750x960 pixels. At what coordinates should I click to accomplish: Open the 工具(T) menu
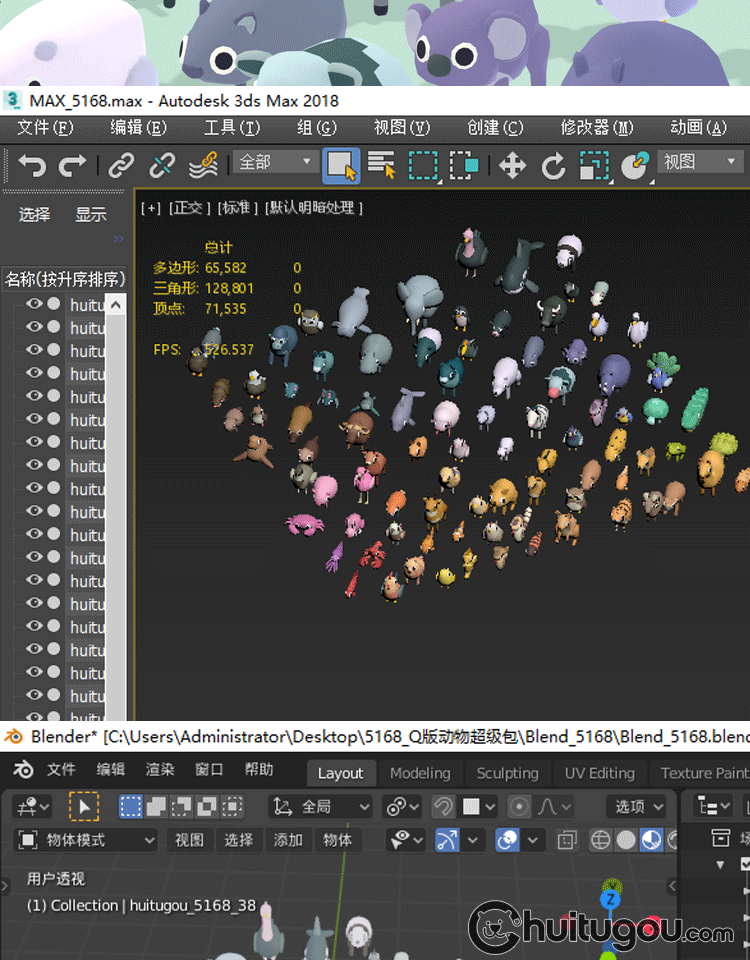232,128
